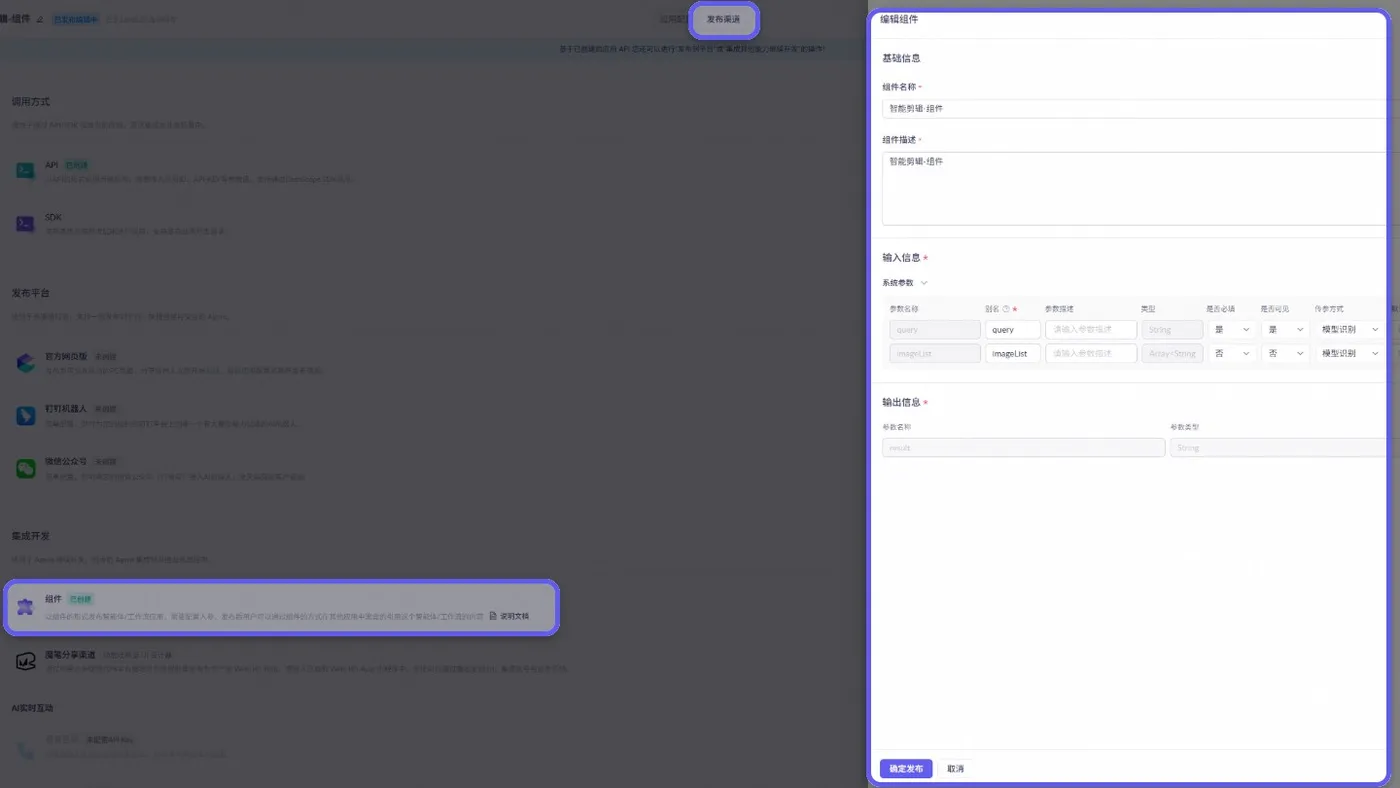Click the help icon next to 别名
Image resolution: width=1400 pixels, height=788 pixels.
point(1006,309)
